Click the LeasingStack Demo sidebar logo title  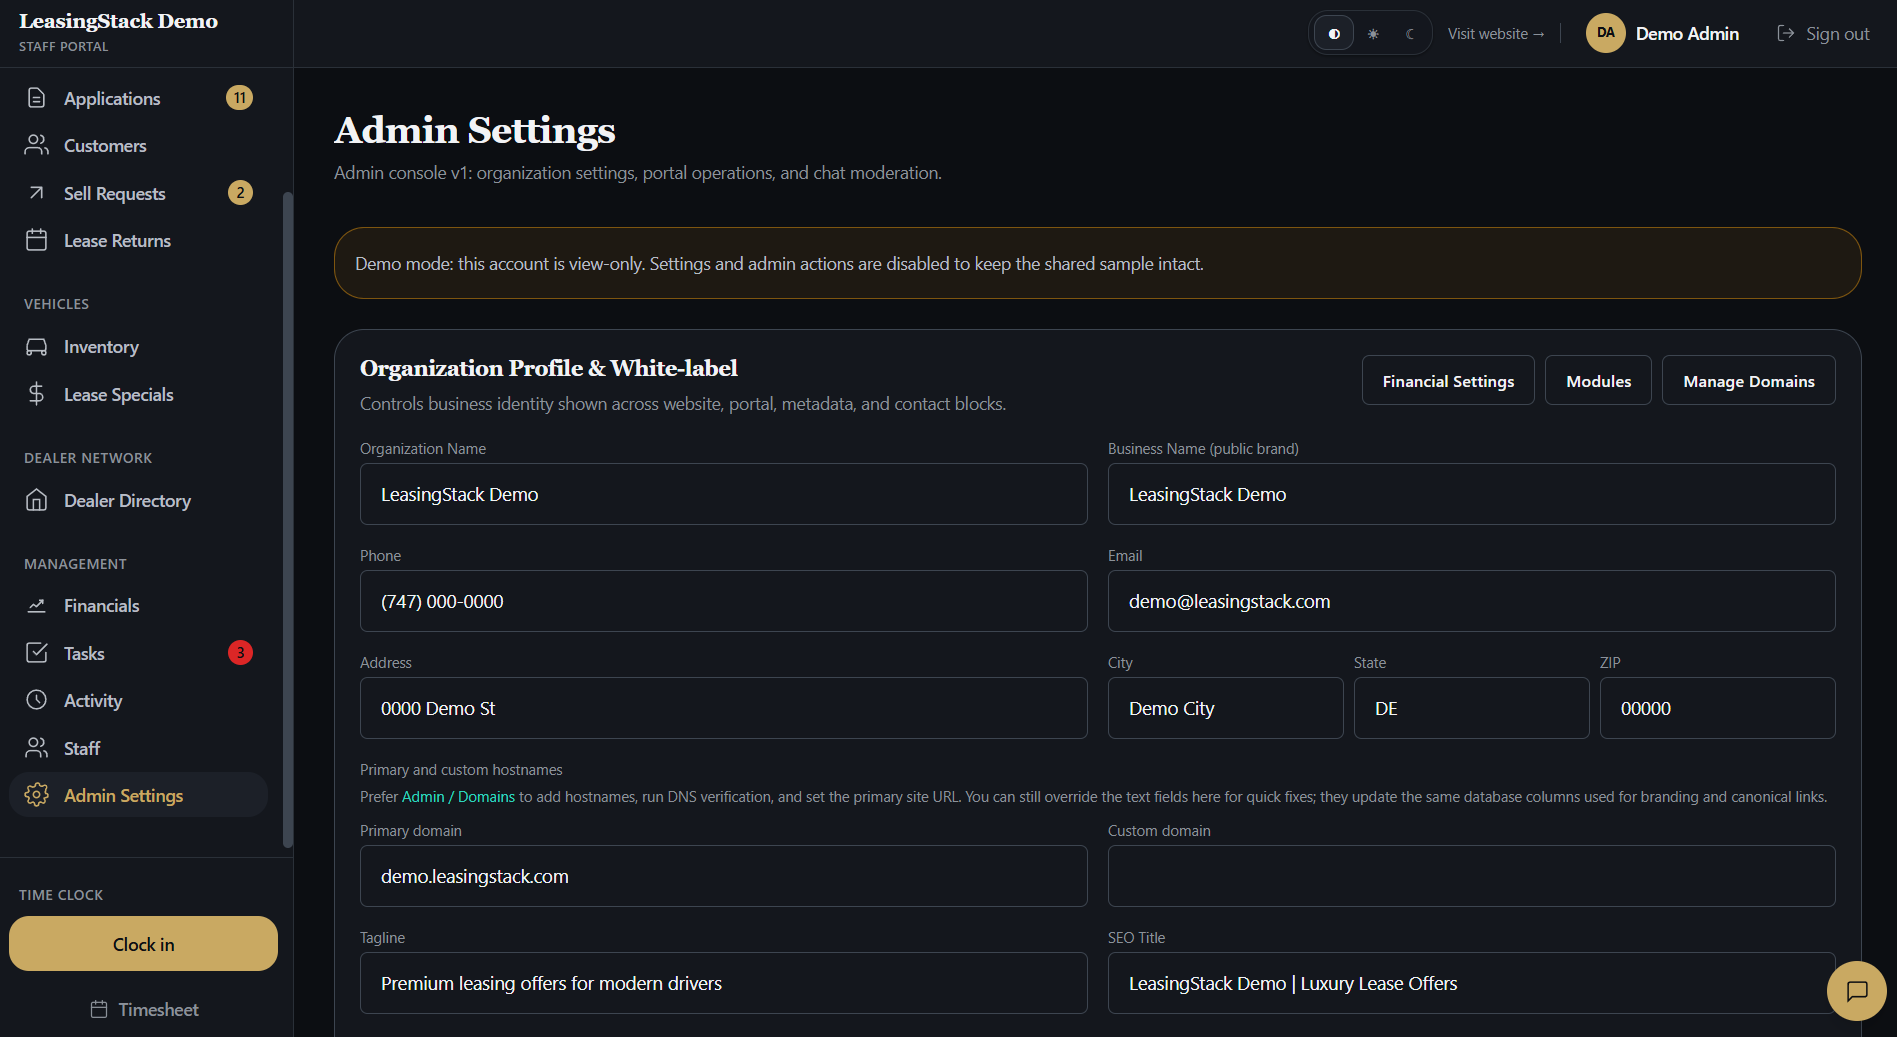click(x=118, y=21)
